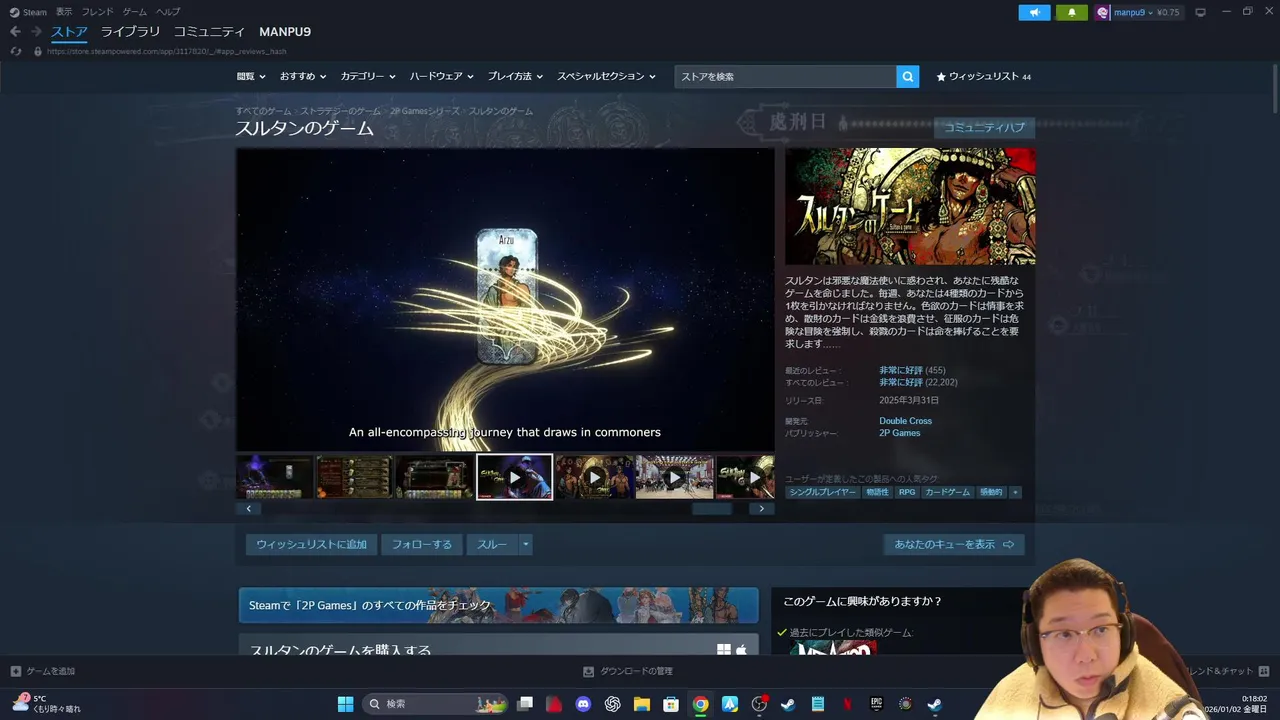Open the 表示 menu
This screenshot has width=1280, height=720.
click(x=64, y=12)
